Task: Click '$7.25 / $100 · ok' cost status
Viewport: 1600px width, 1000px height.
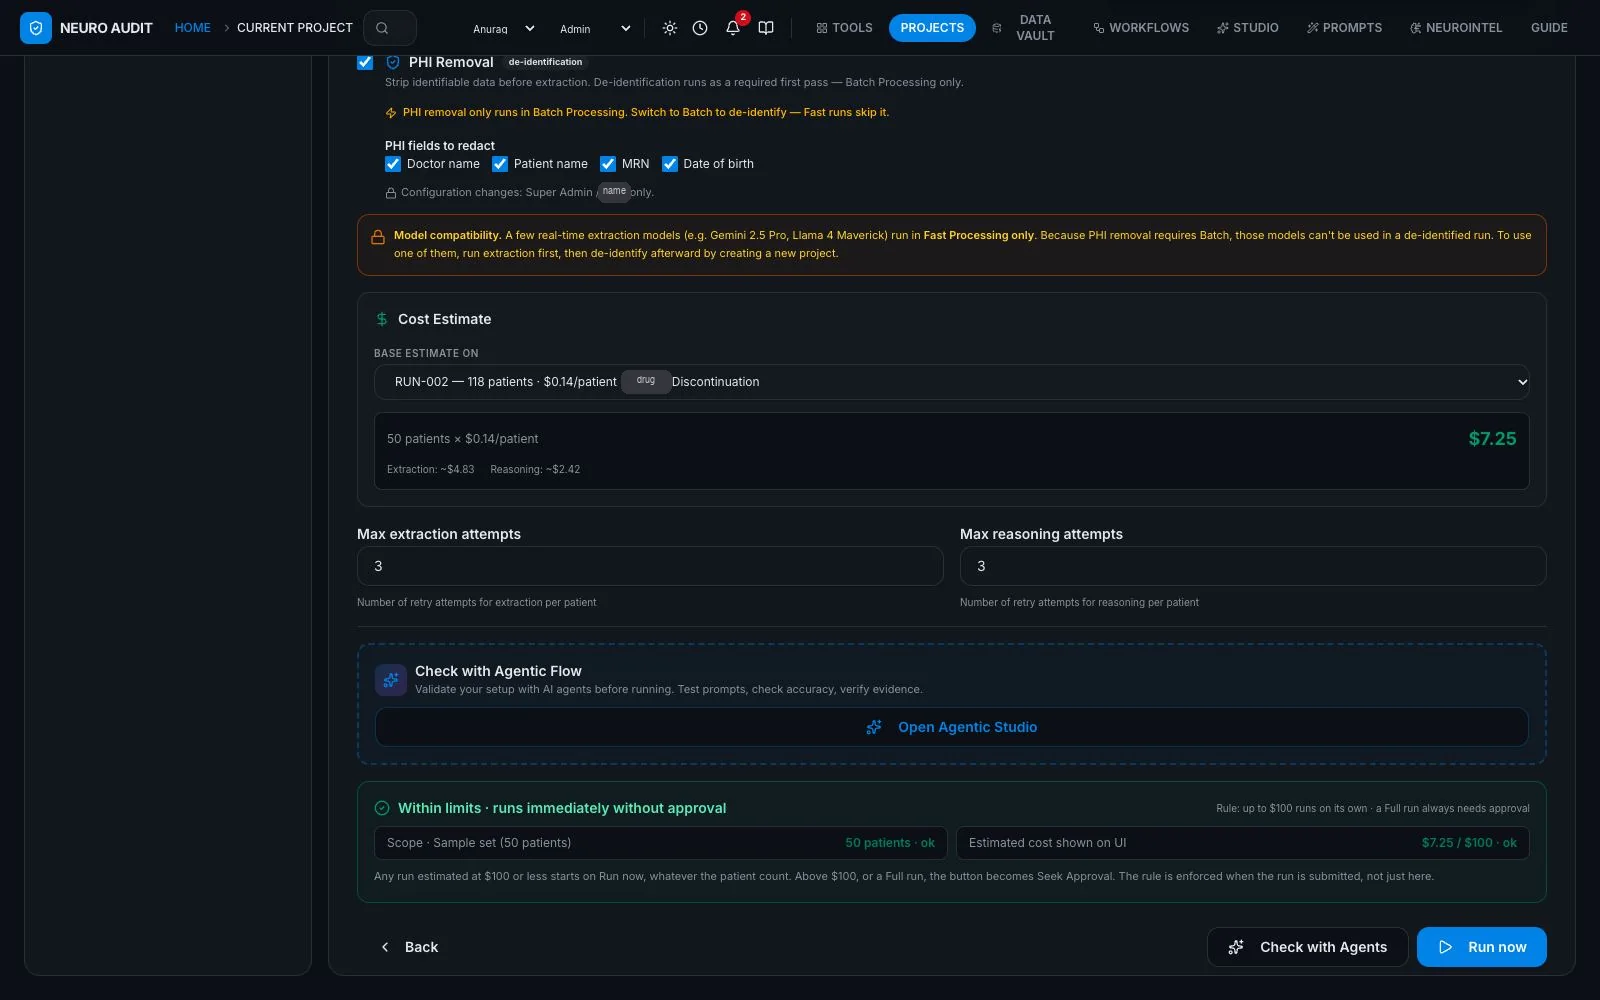Action: click(x=1469, y=843)
